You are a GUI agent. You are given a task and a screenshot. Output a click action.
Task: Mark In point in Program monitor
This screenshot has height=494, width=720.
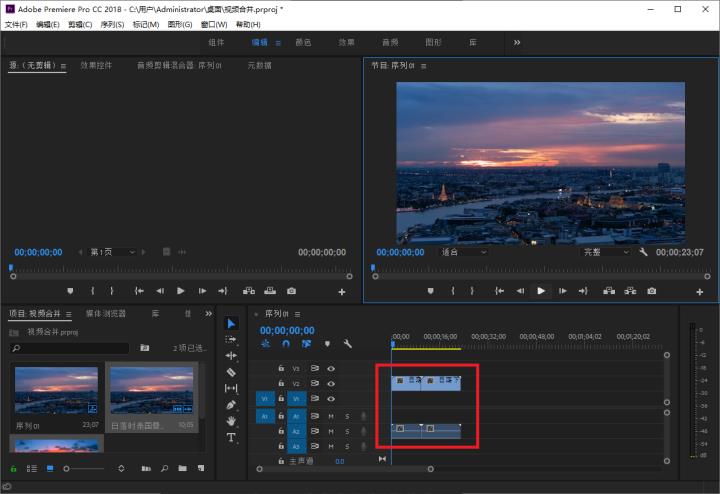(x=453, y=291)
